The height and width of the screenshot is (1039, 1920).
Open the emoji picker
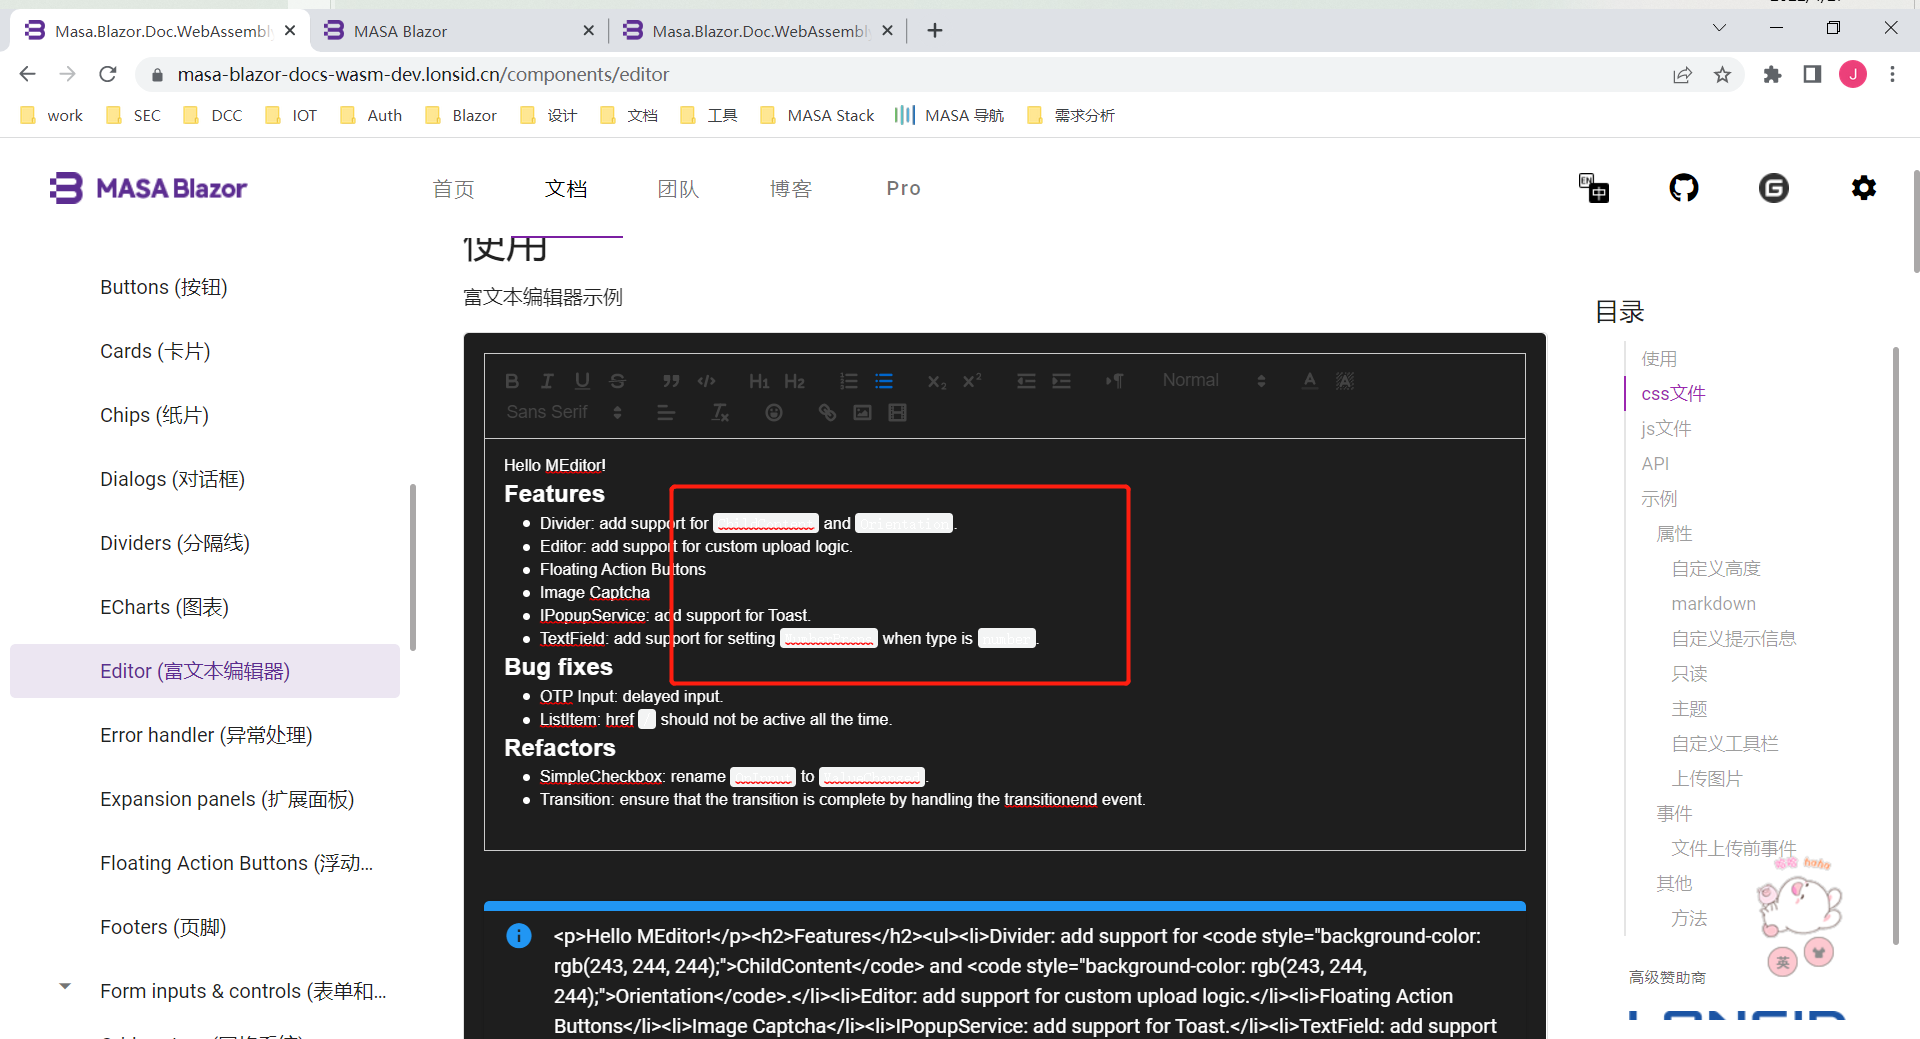coord(774,413)
